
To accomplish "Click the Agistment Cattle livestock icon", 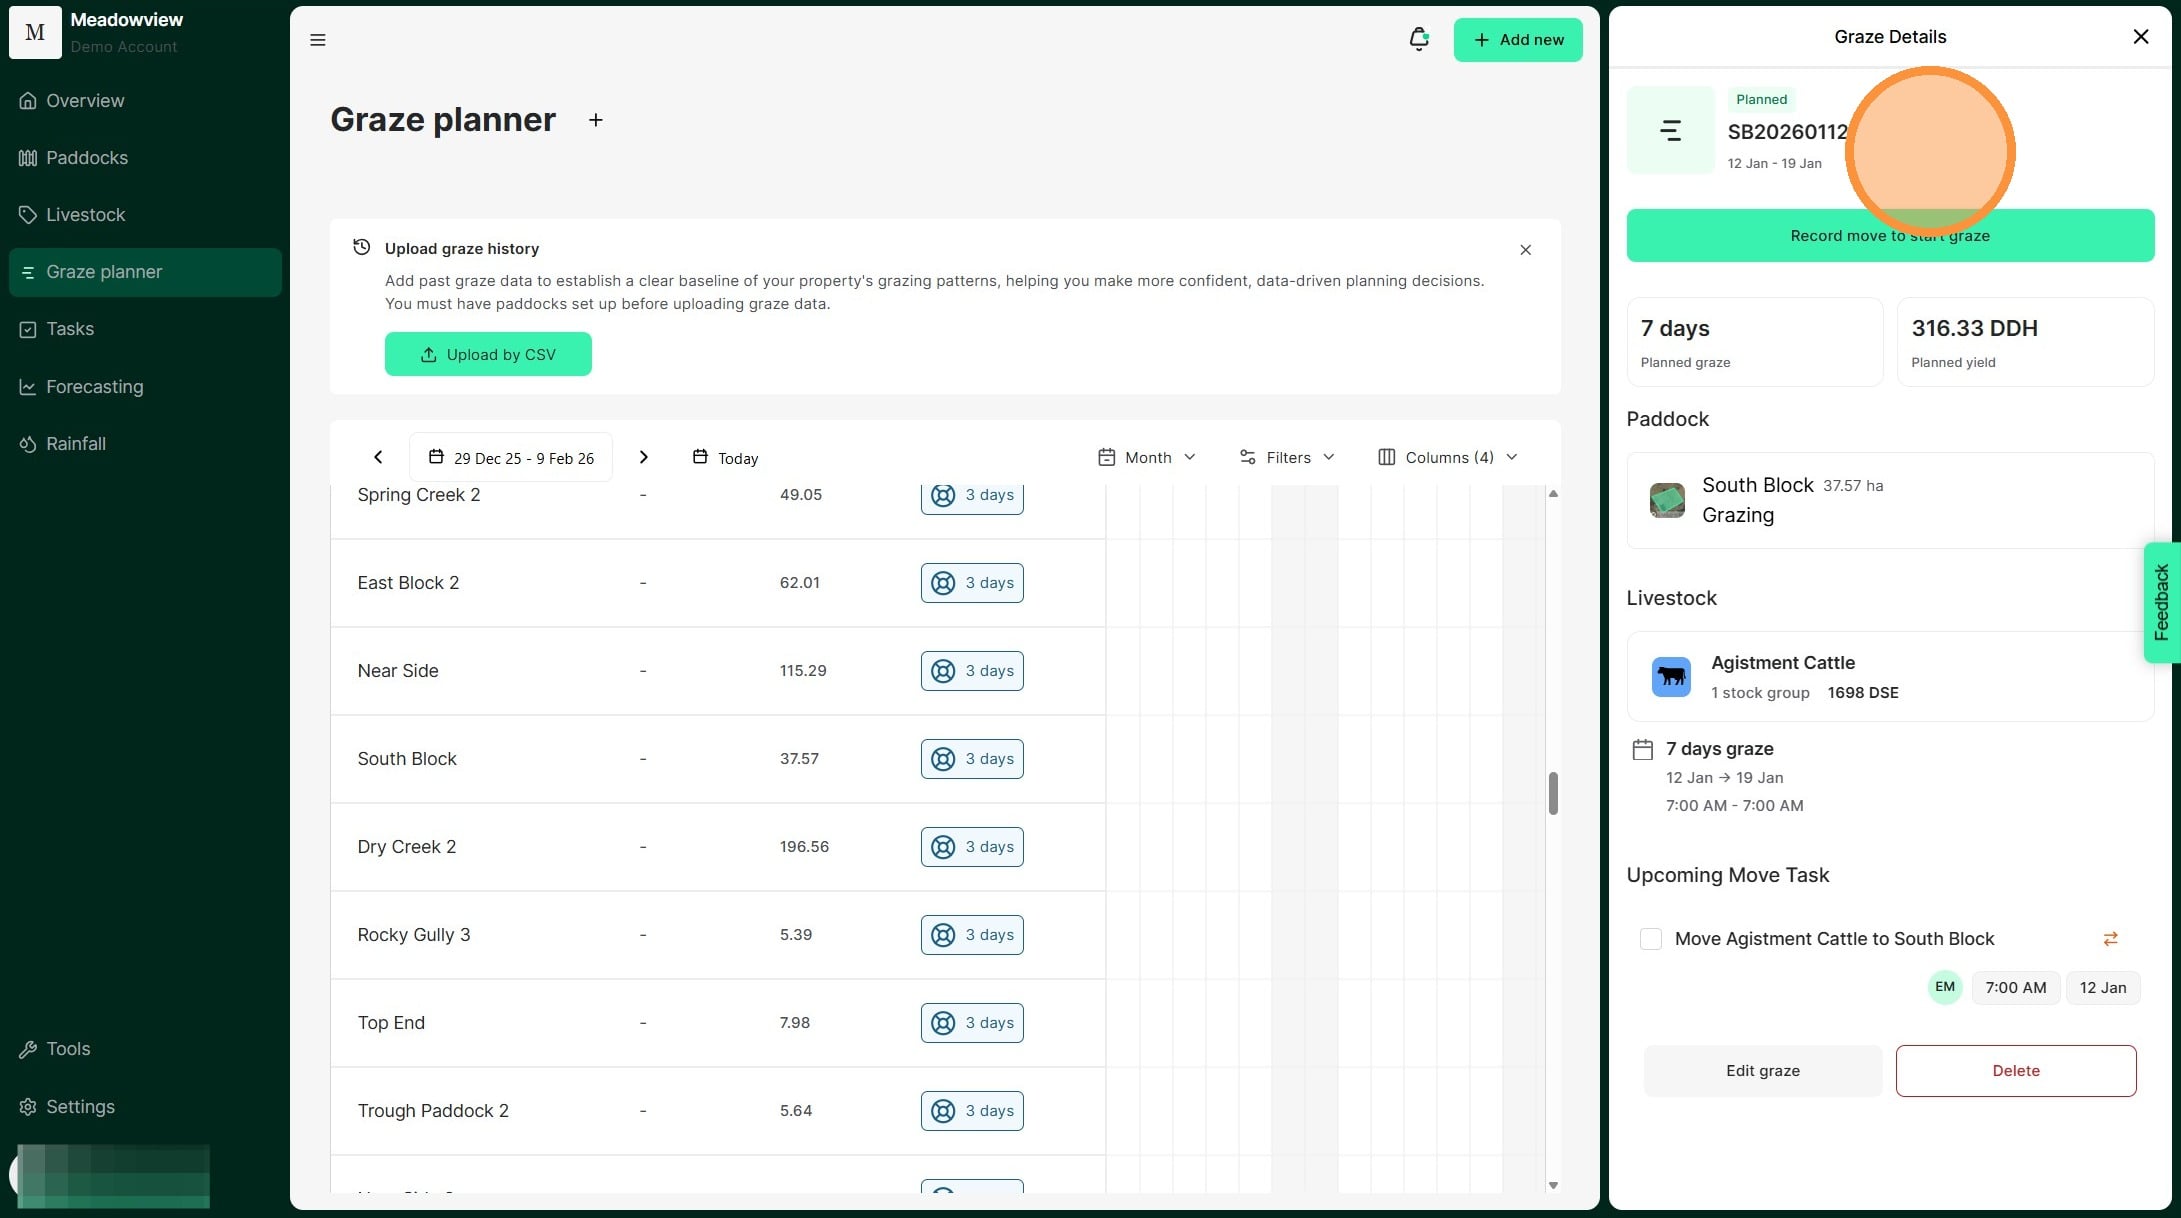I will click(x=1670, y=677).
